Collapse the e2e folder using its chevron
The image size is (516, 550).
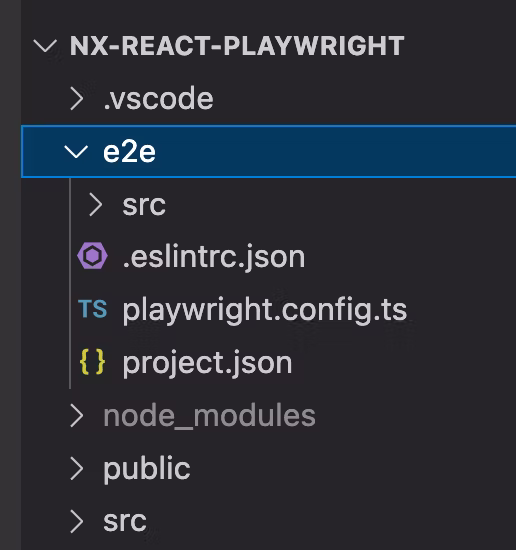pyautogui.click(x=76, y=152)
